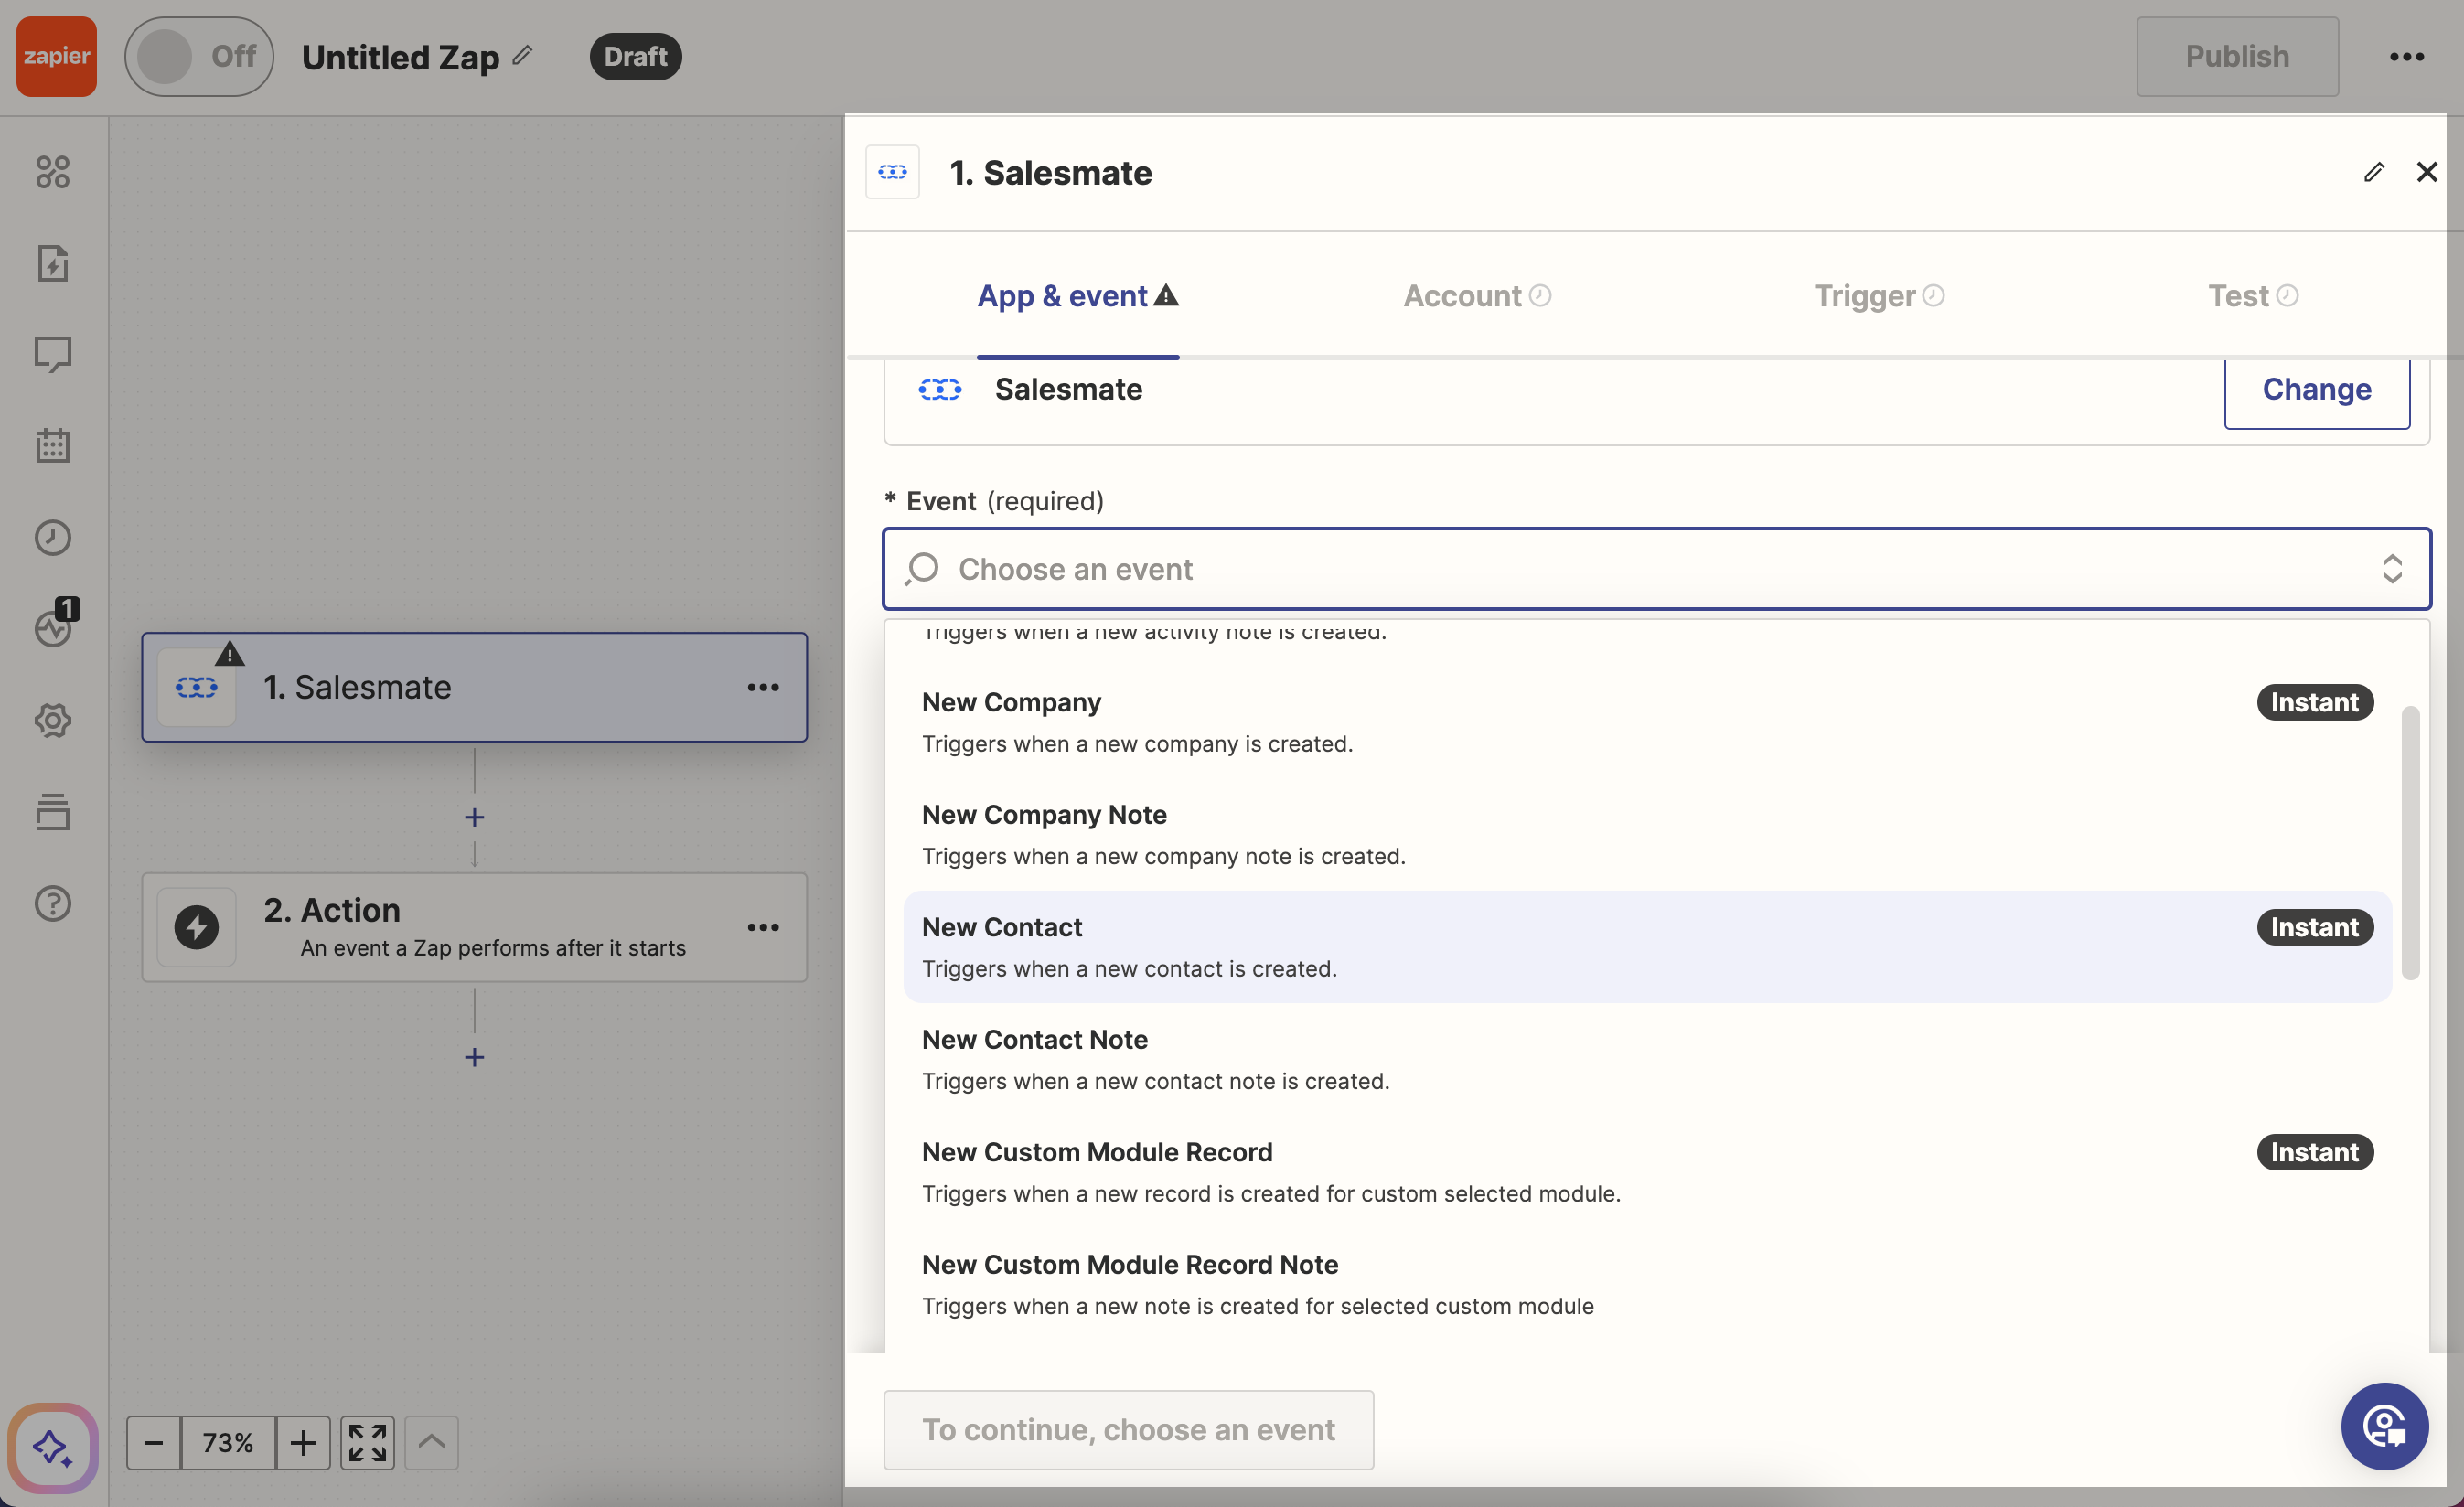Screen dimensions: 2464x1507
Task: Open the AI copilot sparkle icon
Action: coord(53,1446)
